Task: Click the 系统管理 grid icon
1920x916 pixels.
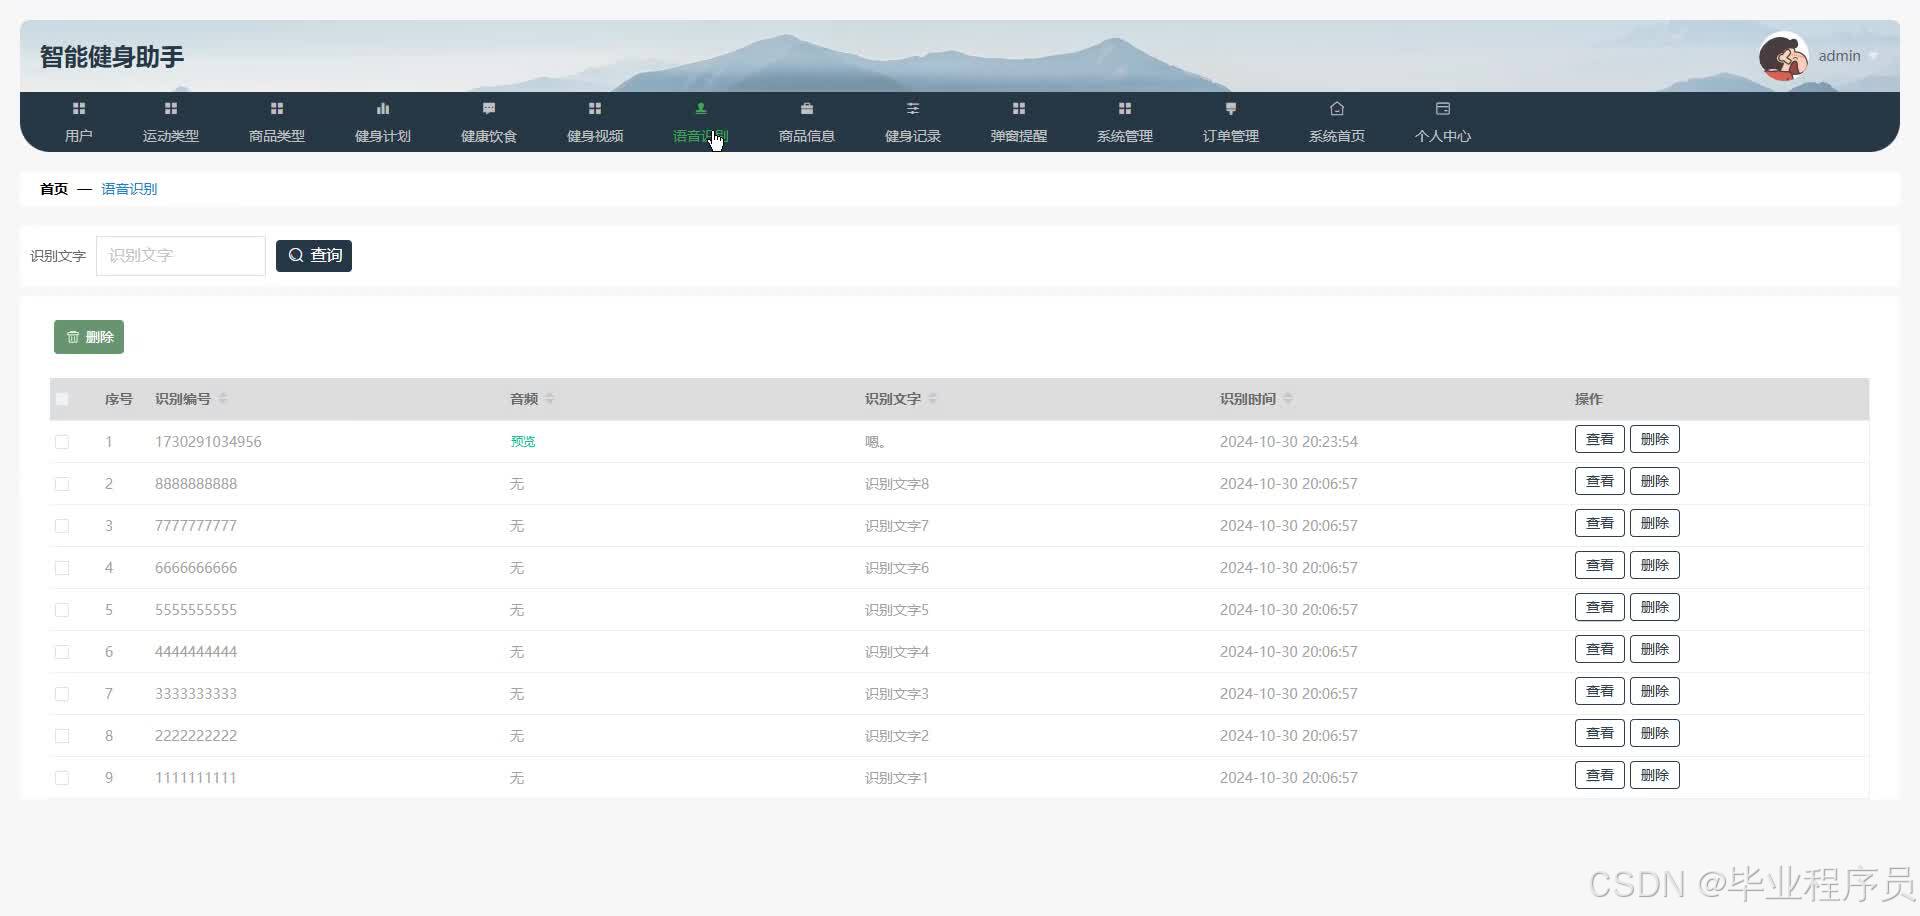Action: (x=1125, y=108)
